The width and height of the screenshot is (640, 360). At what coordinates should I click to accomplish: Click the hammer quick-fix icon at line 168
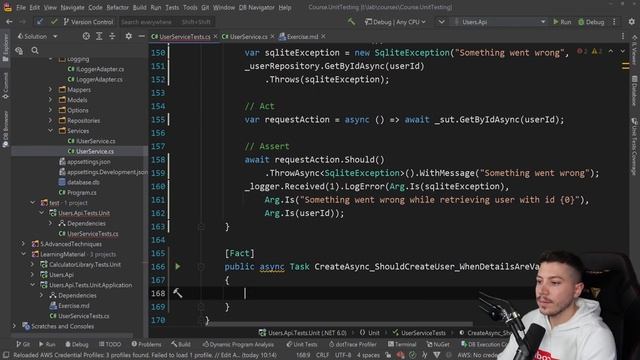[x=178, y=293]
